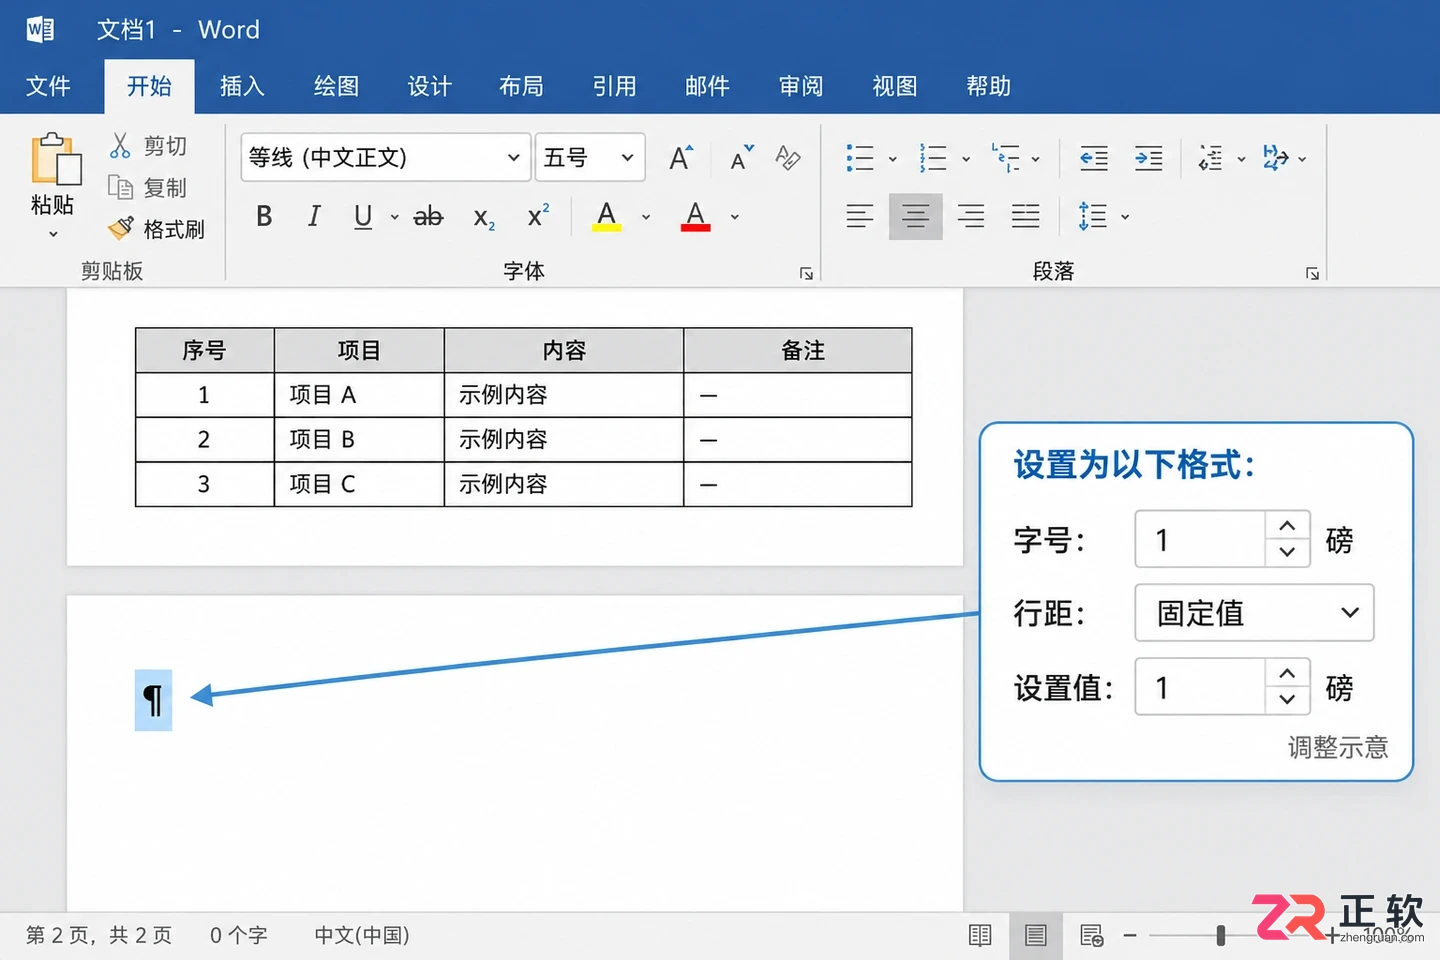Screen dimensions: 1440x960
Task: Shrink font size with the smaller A icon
Action: click(x=741, y=158)
